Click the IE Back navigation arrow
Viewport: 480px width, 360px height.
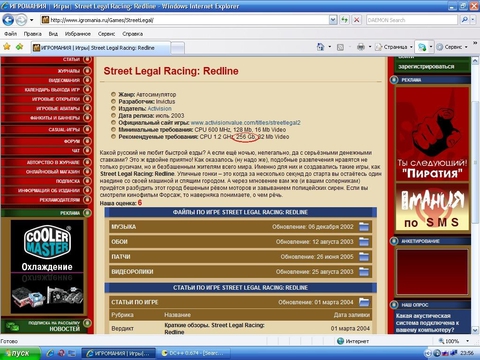pyautogui.click(x=8, y=20)
